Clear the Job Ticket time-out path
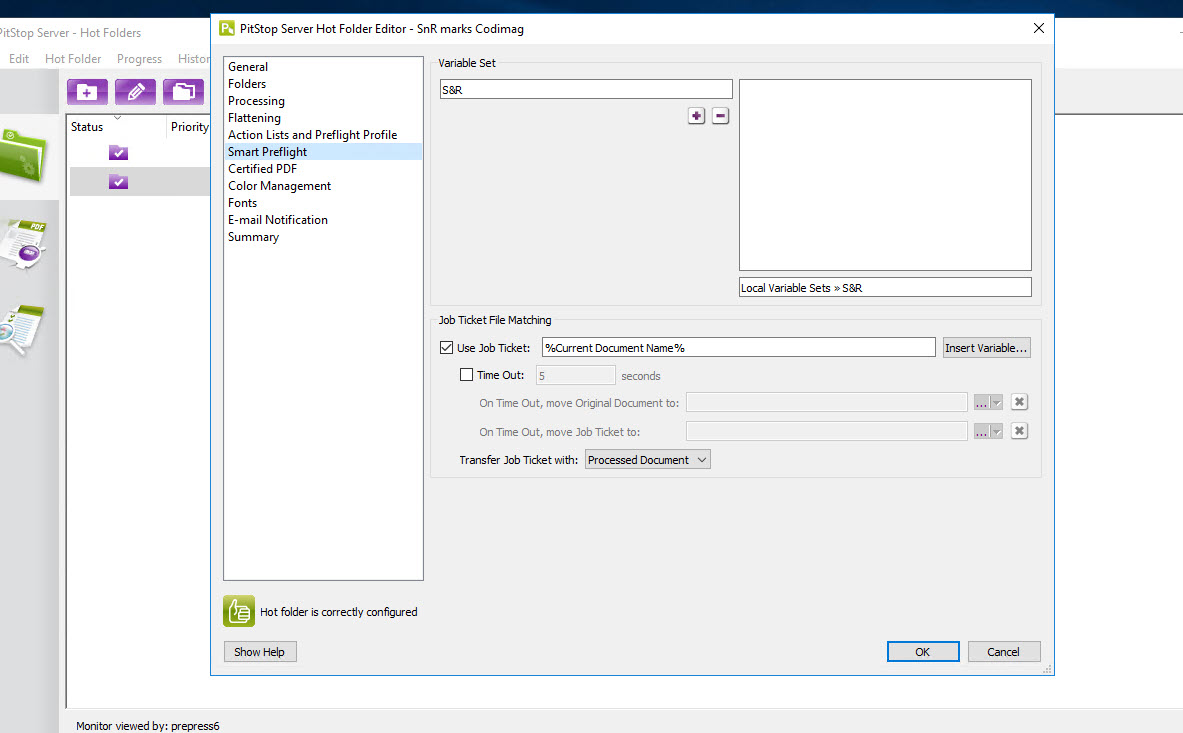 pyautogui.click(x=1019, y=431)
